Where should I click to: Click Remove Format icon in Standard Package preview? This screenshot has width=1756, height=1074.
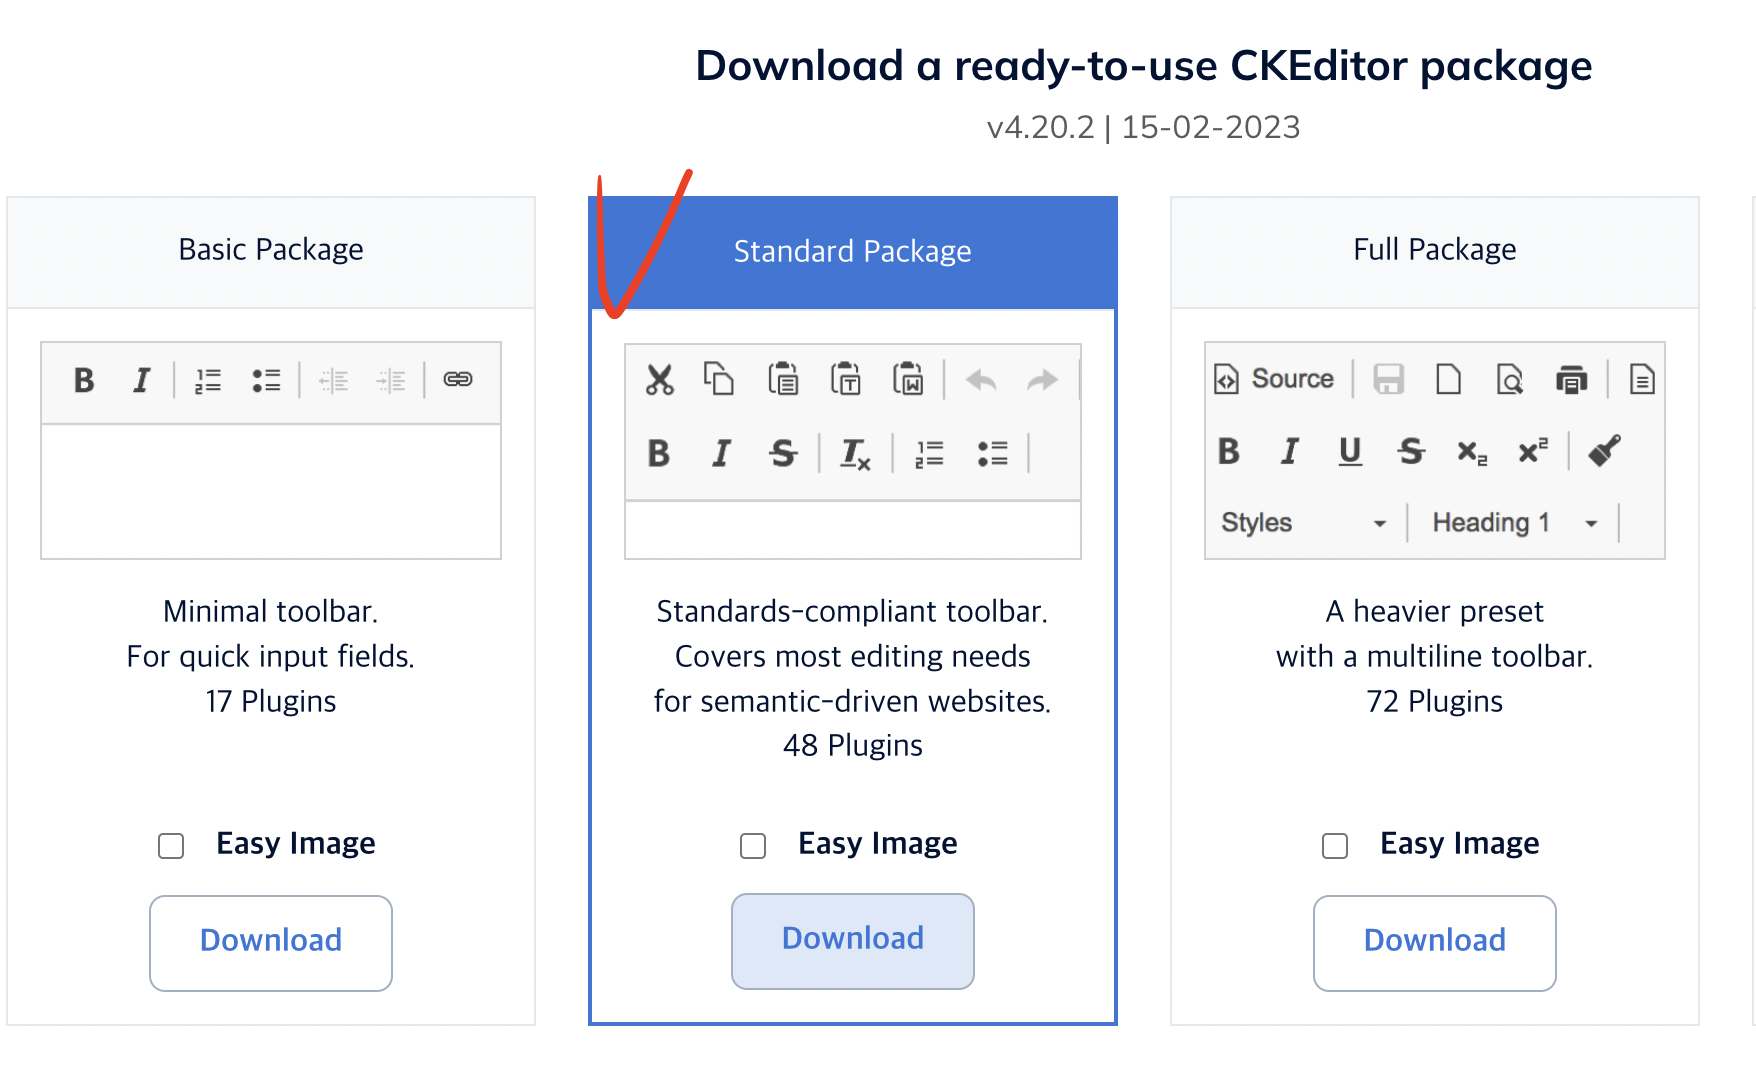pyautogui.click(x=856, y=455)
